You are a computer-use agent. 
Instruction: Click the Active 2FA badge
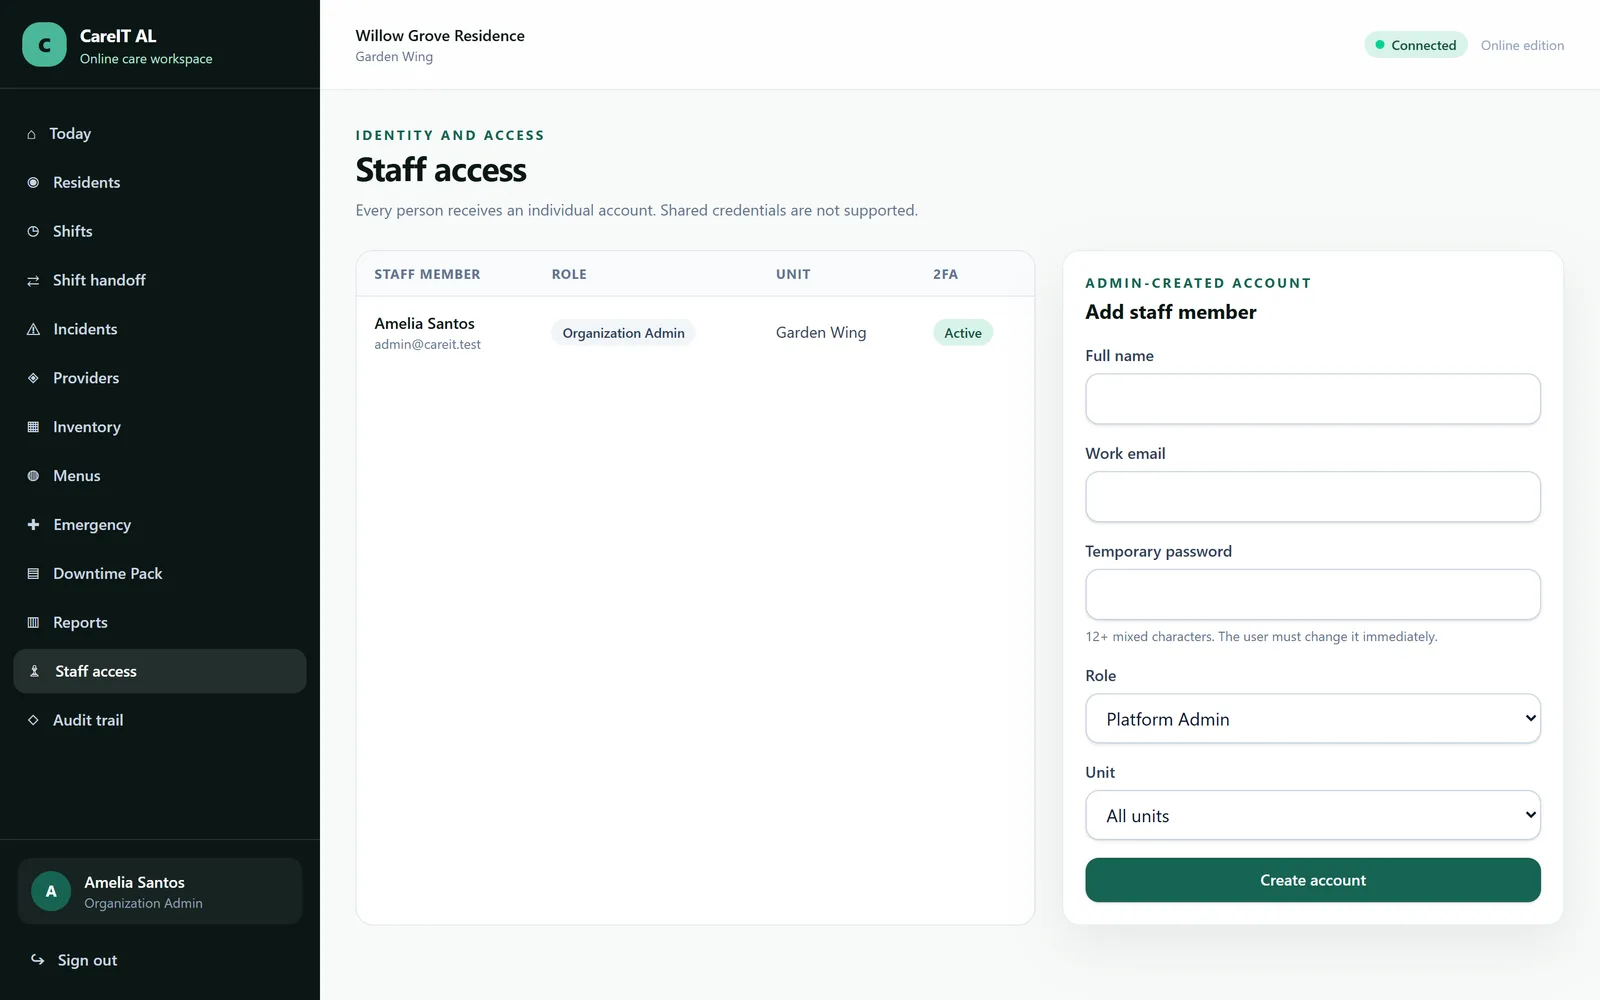coord(963,333)
